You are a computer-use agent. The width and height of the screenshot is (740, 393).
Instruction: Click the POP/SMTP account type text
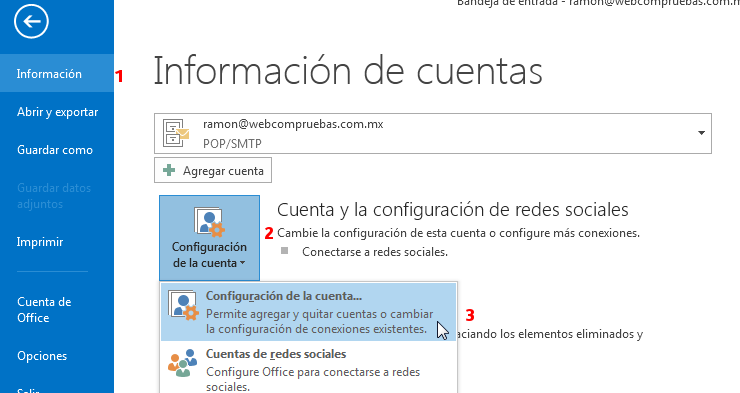coord(232,143)
